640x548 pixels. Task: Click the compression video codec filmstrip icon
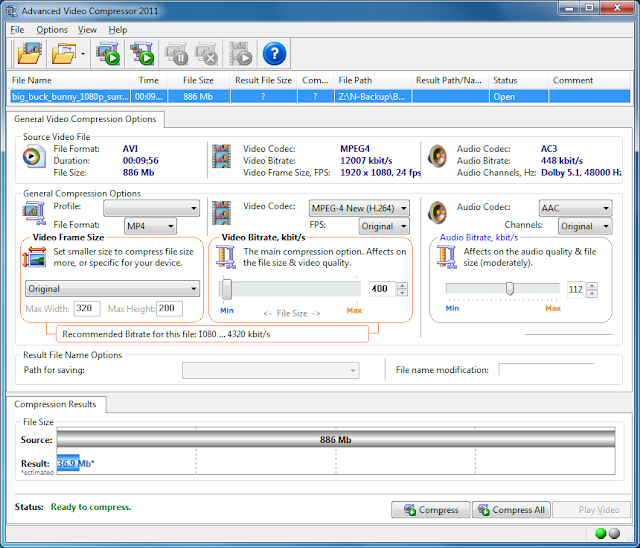click(222, 213)
